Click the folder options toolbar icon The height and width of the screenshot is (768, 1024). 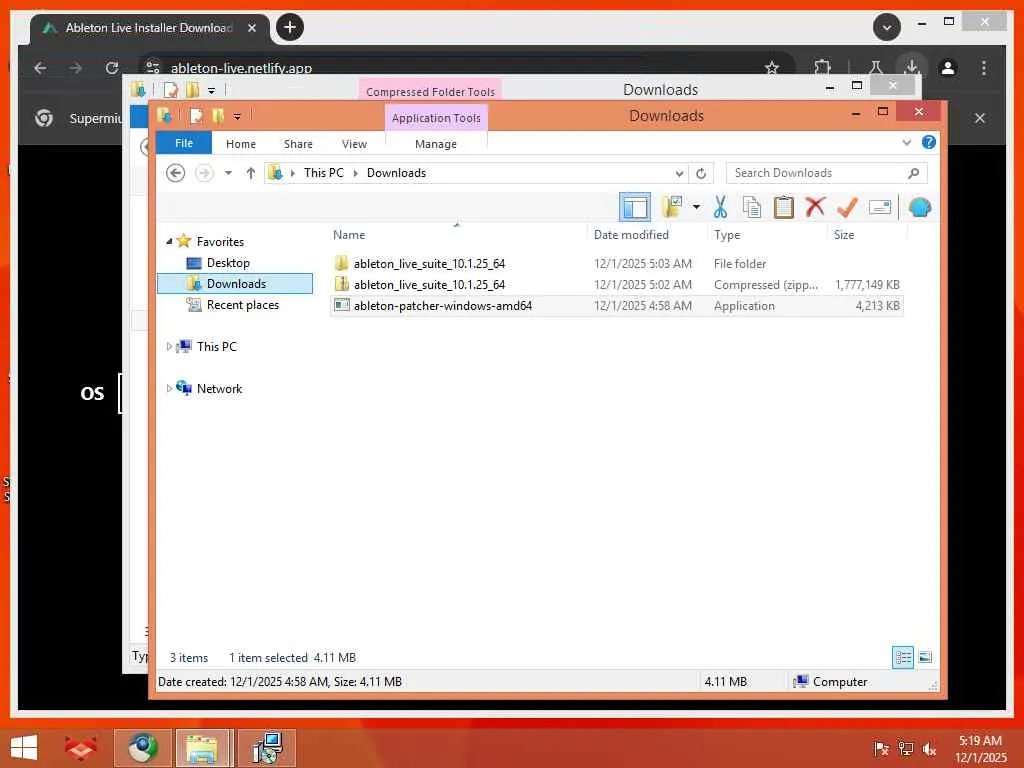click(671, 207)
